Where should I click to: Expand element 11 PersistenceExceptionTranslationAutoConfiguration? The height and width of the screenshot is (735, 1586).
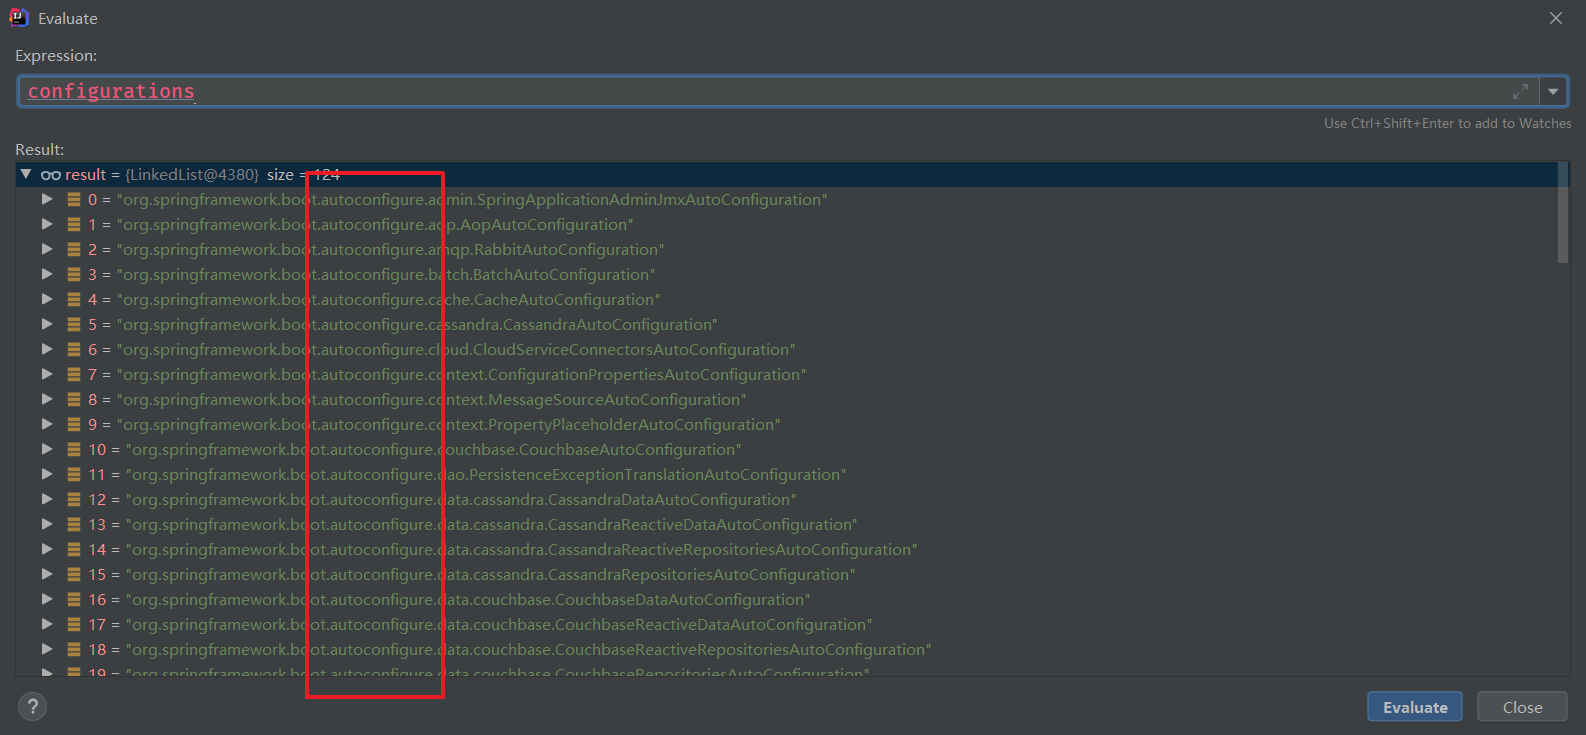coord(46,474)
